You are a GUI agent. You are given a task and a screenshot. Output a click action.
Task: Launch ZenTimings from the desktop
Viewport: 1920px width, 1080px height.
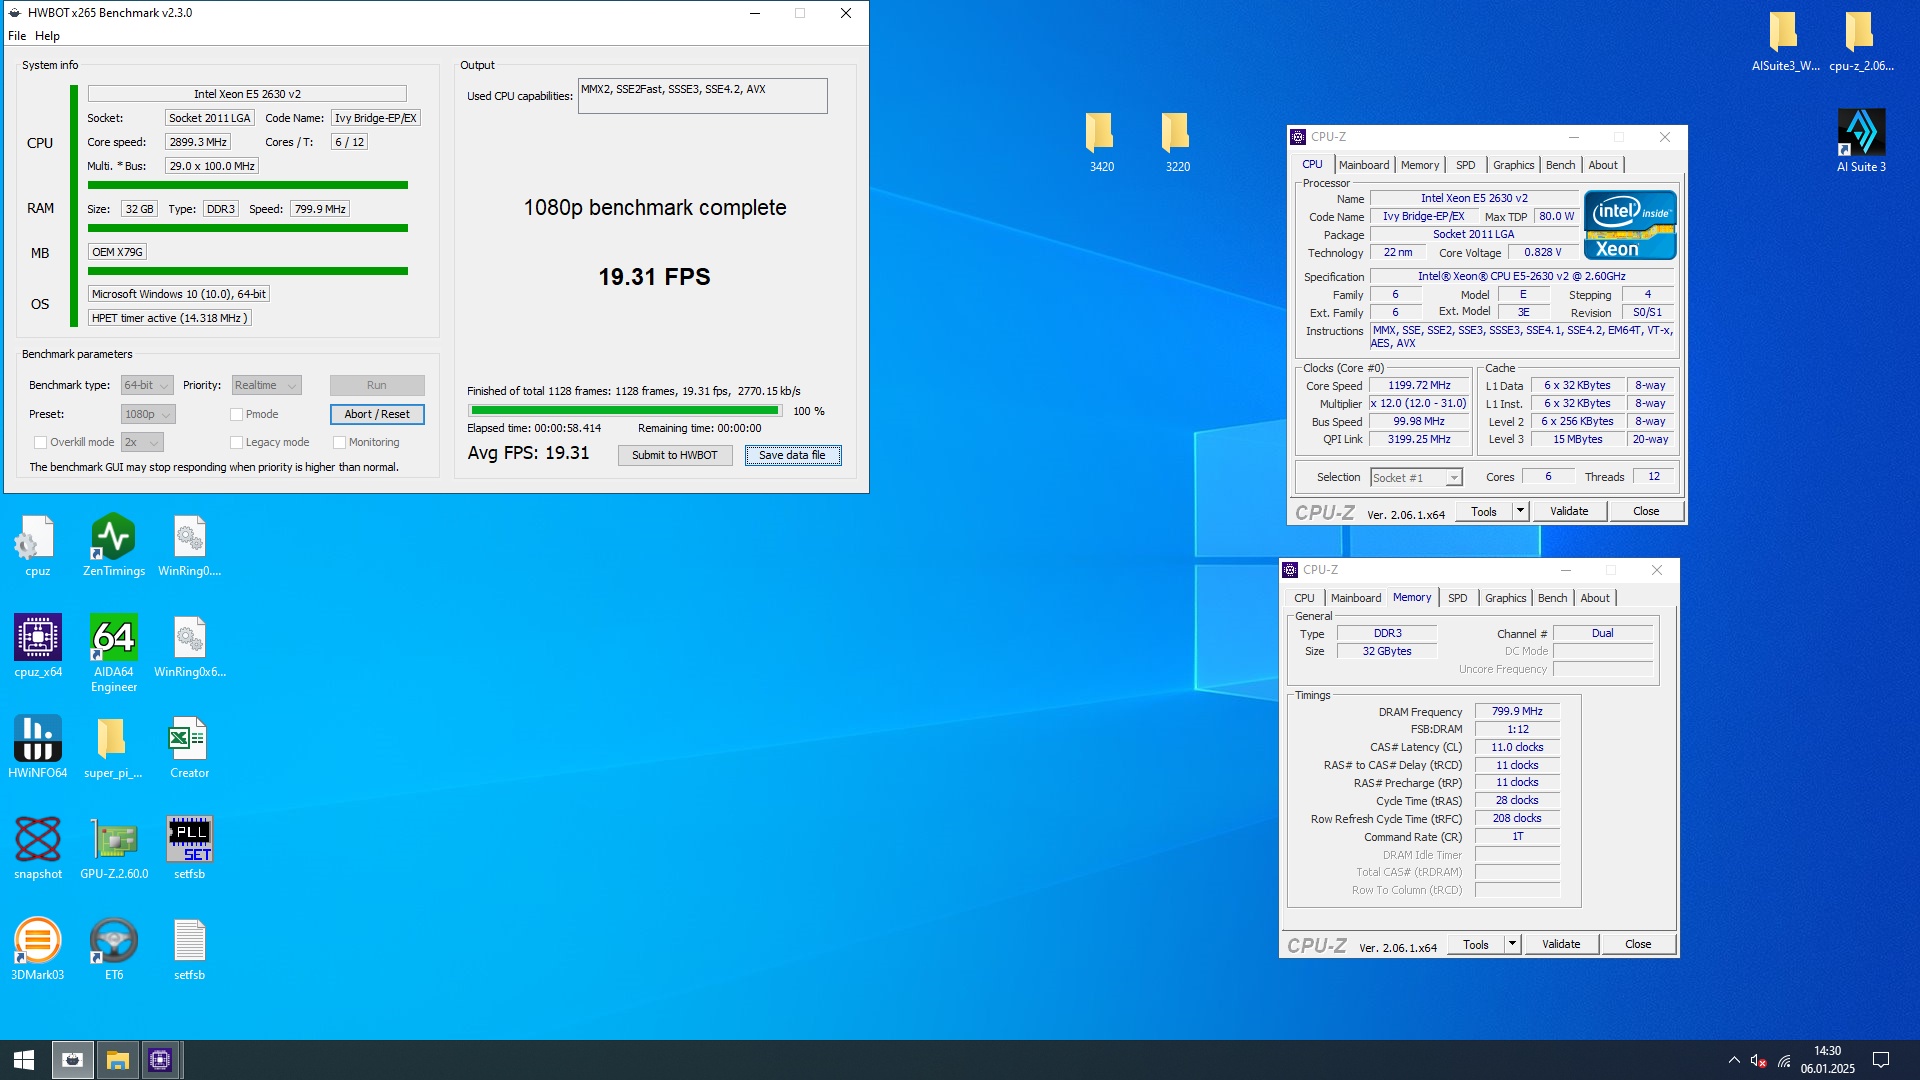point(114,545)
